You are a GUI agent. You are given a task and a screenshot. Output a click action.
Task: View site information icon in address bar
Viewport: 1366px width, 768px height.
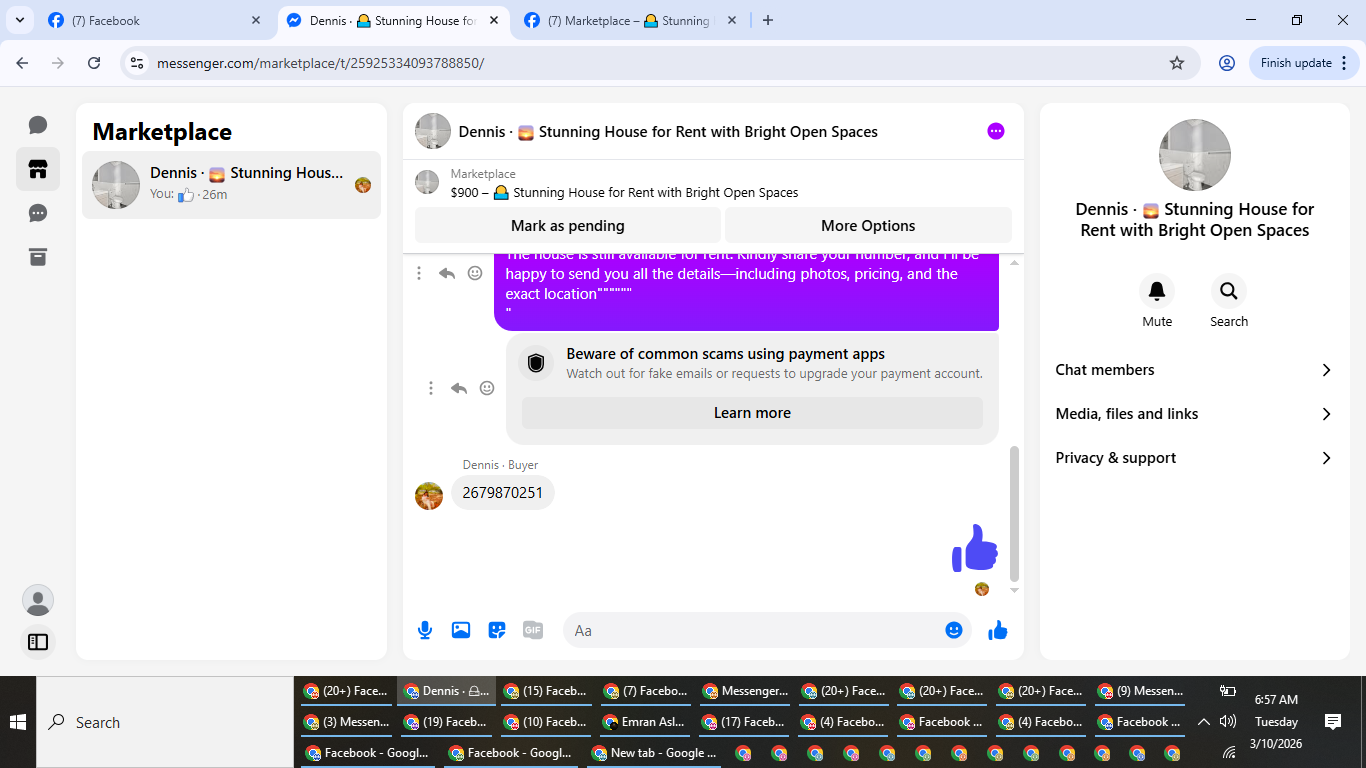(x=137, y=63)
